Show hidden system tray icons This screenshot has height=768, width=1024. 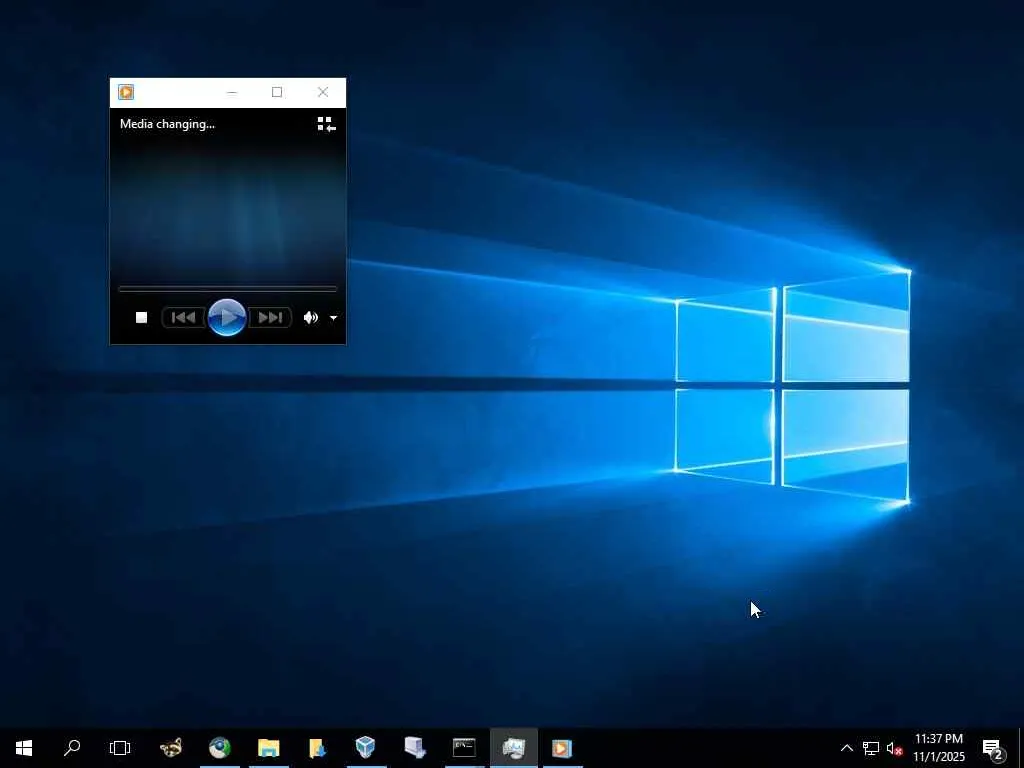846,748
